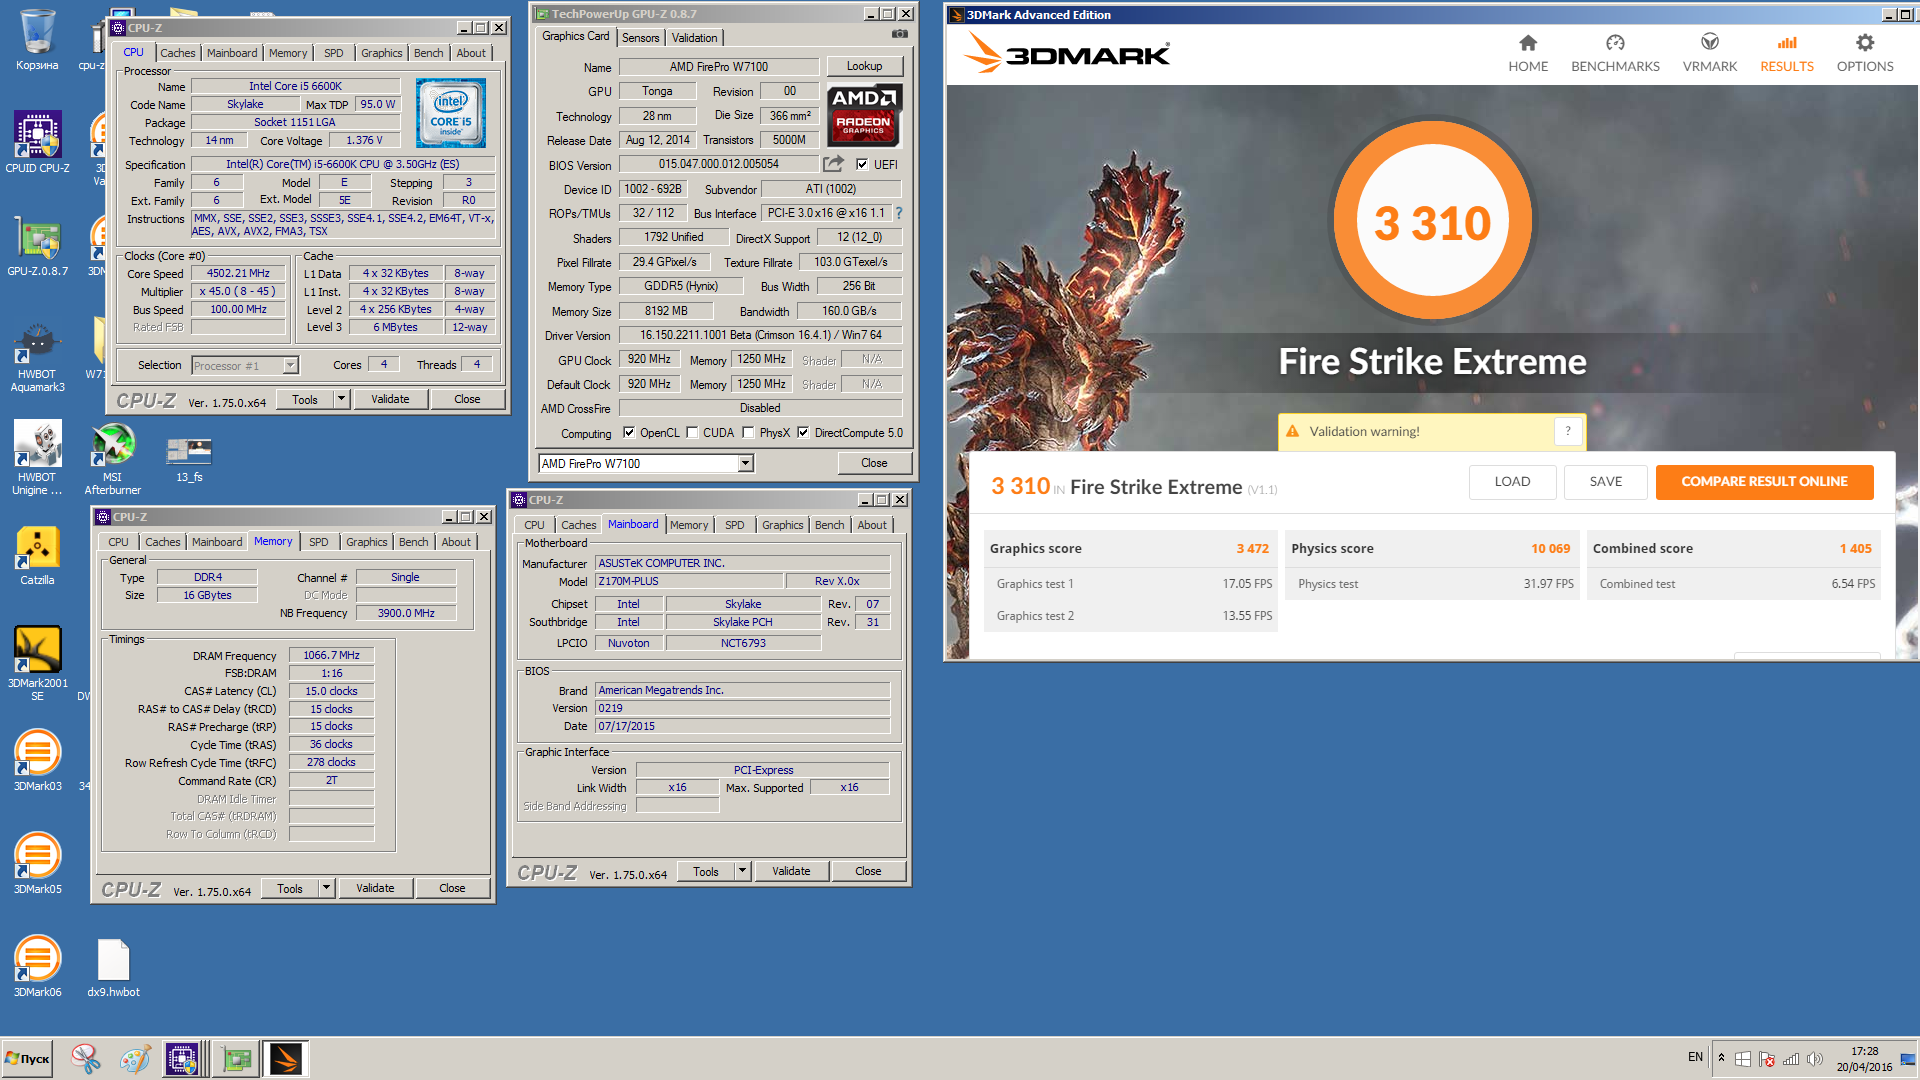Open the Sensors tab in GPU-Z
The image size is (1920, 1080).
tap(640, 38)
